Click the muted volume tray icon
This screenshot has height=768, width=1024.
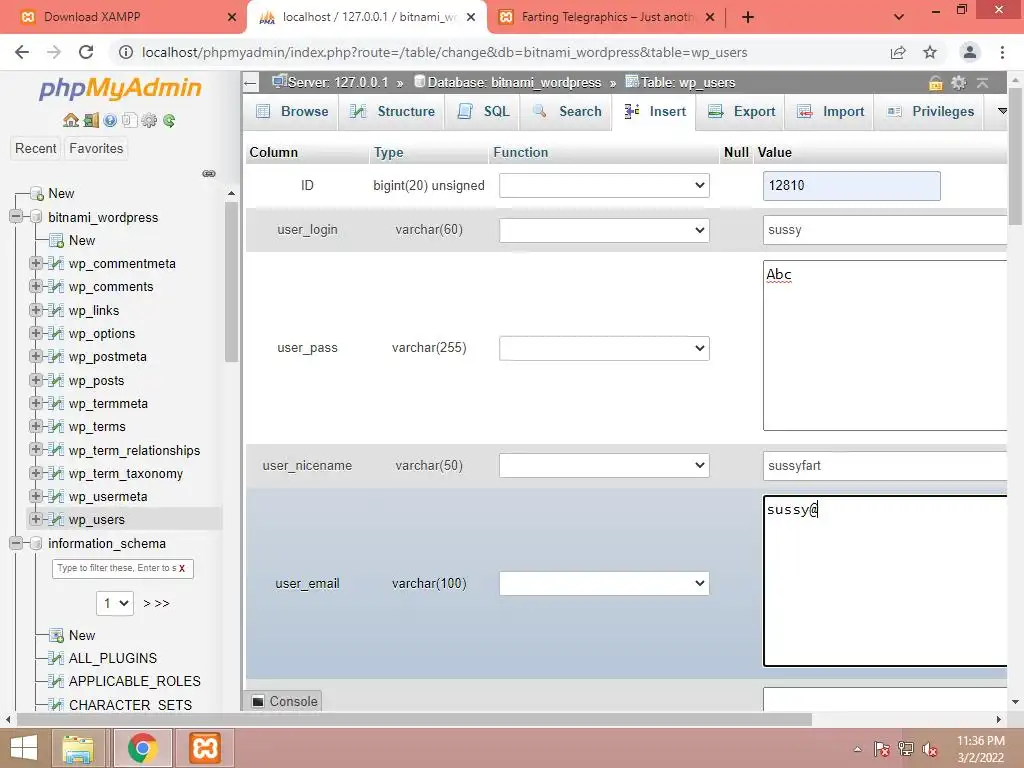(930, 749)
